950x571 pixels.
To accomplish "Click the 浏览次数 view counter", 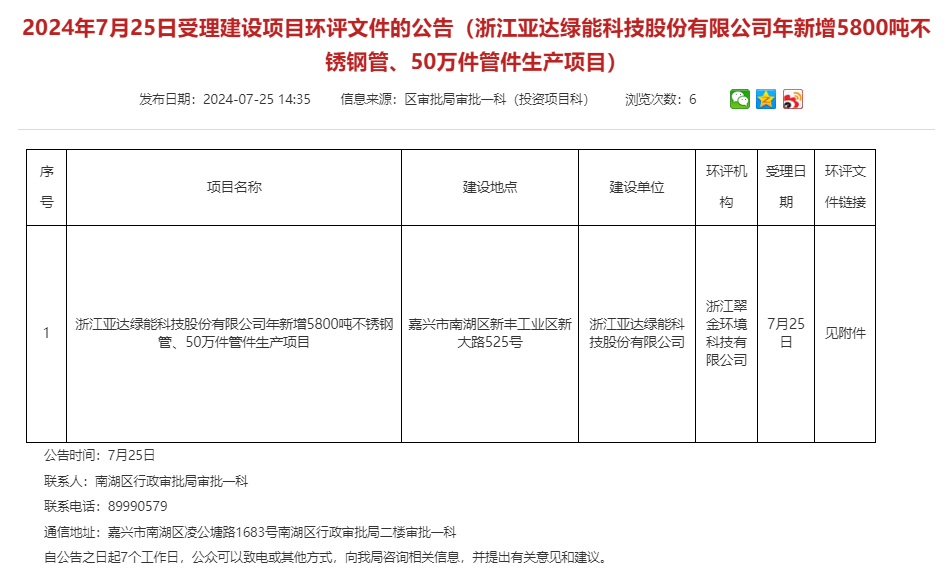I will pos(660,99).
